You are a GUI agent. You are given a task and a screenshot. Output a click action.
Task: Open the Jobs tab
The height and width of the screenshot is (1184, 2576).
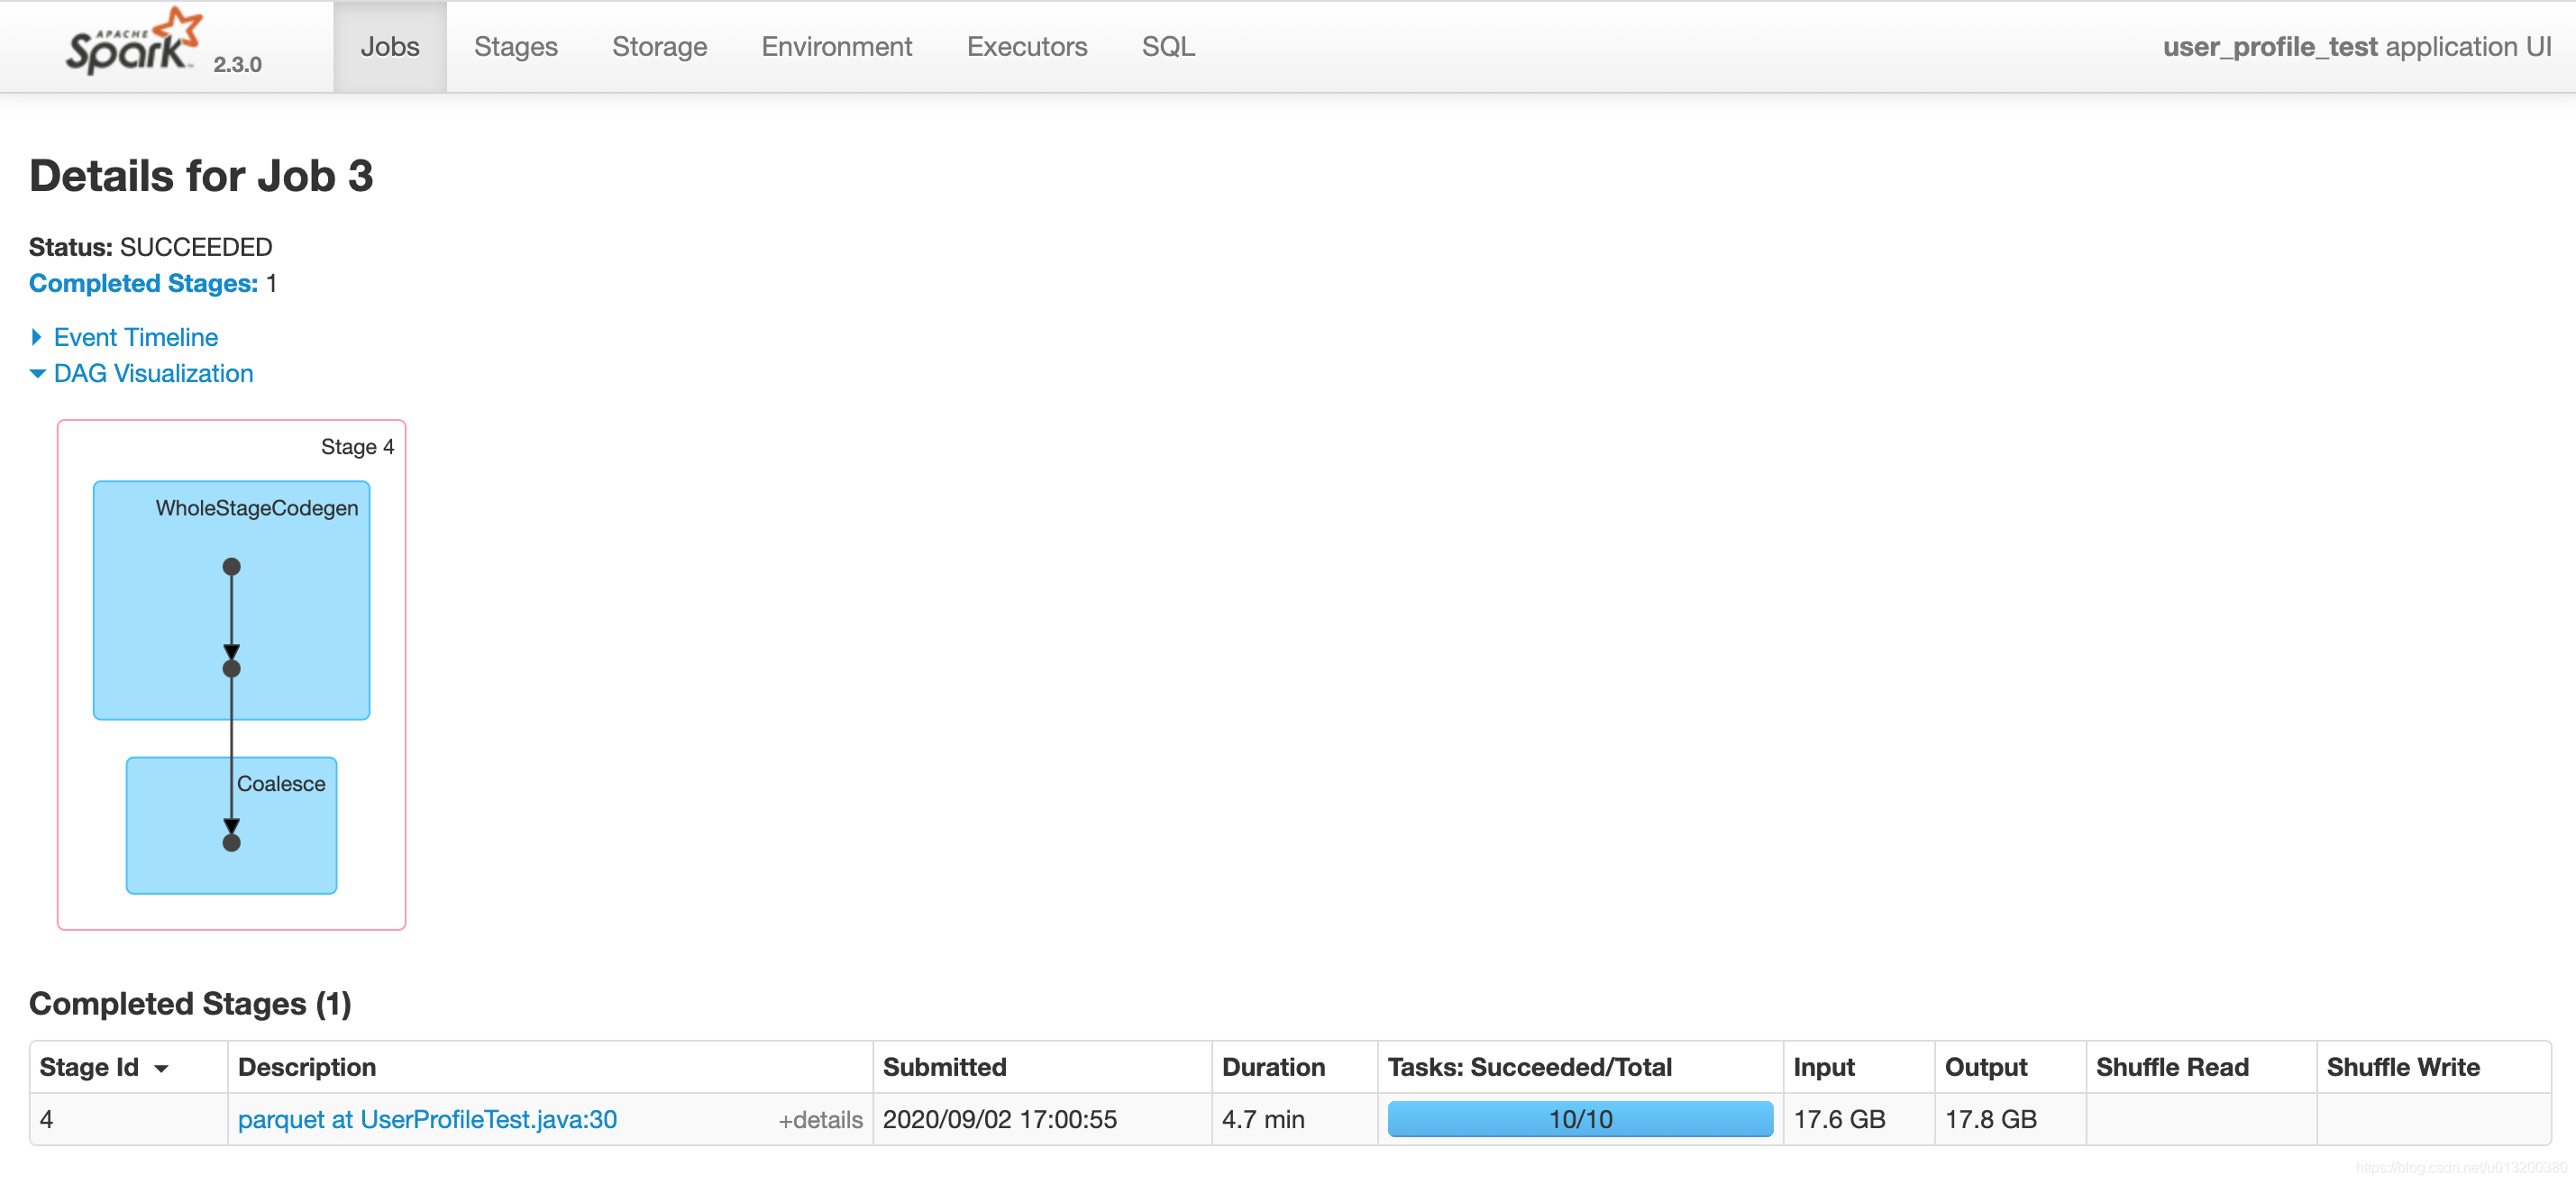coord(390,47)
